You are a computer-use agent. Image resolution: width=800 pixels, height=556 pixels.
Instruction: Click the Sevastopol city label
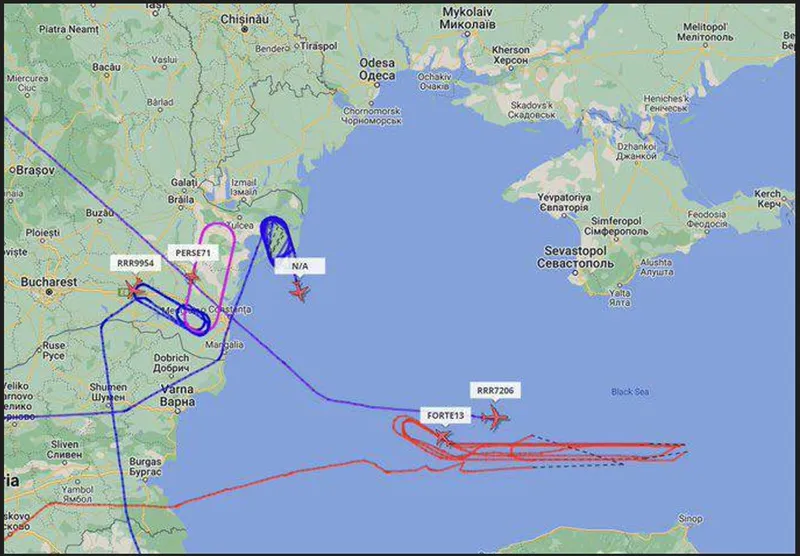pos(575,257)
